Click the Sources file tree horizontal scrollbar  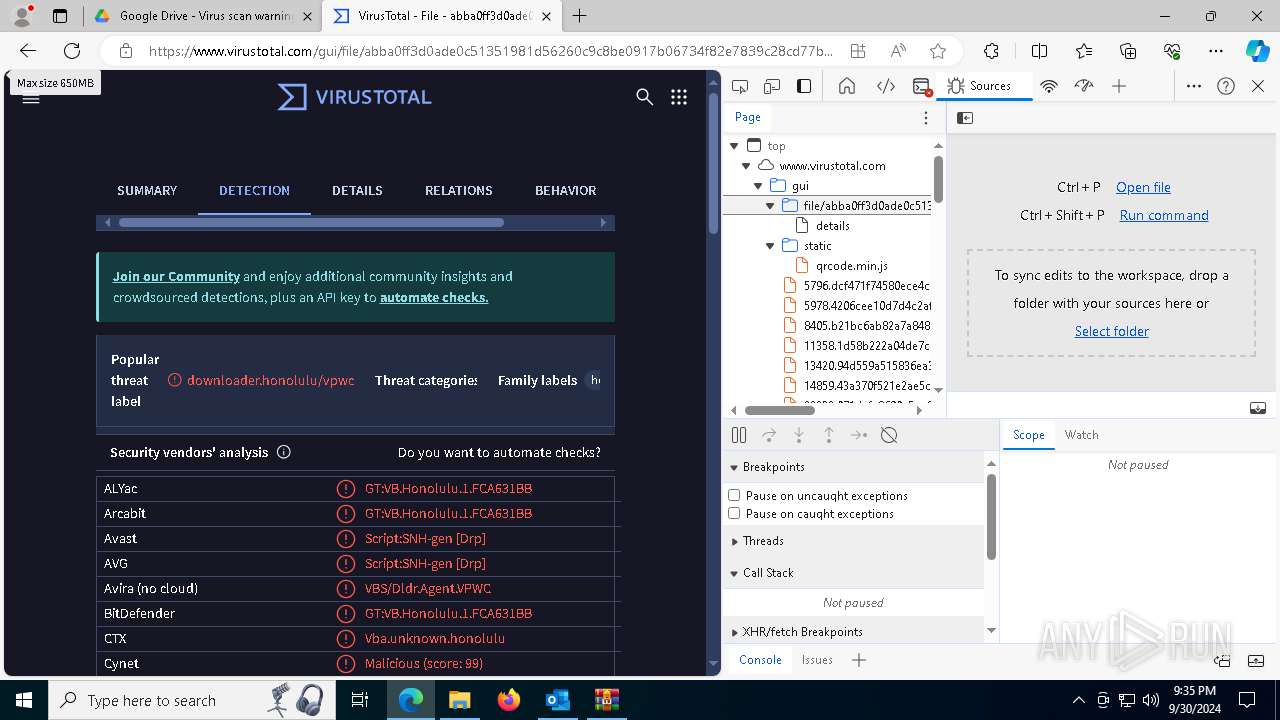coord(780,410)
